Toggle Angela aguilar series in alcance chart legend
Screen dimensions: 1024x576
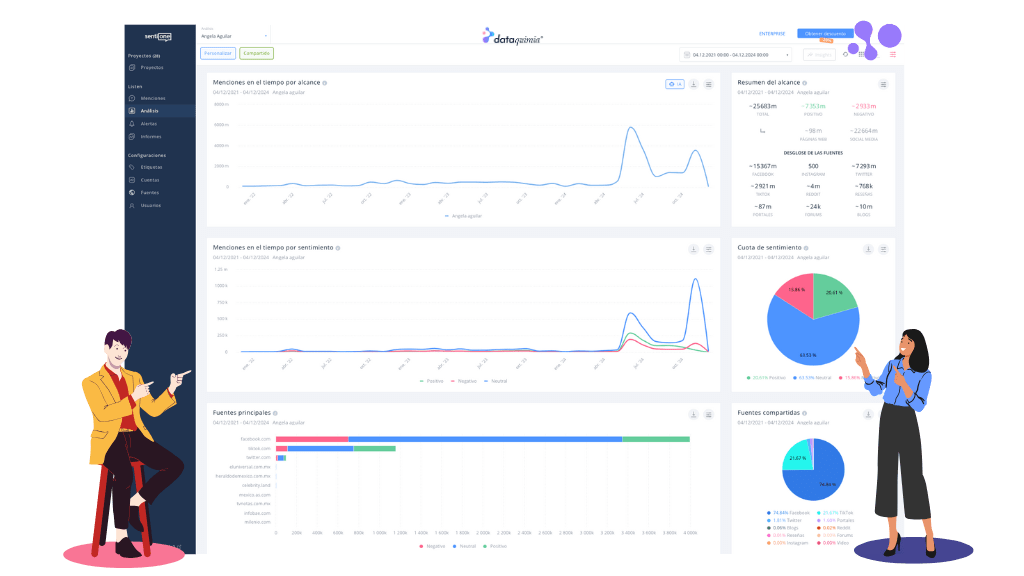pos(463,215)
